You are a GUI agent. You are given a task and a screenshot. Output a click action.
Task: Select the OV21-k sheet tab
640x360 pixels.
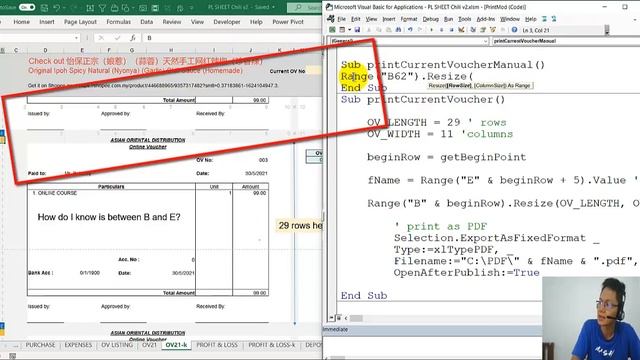tap(176, 345)
